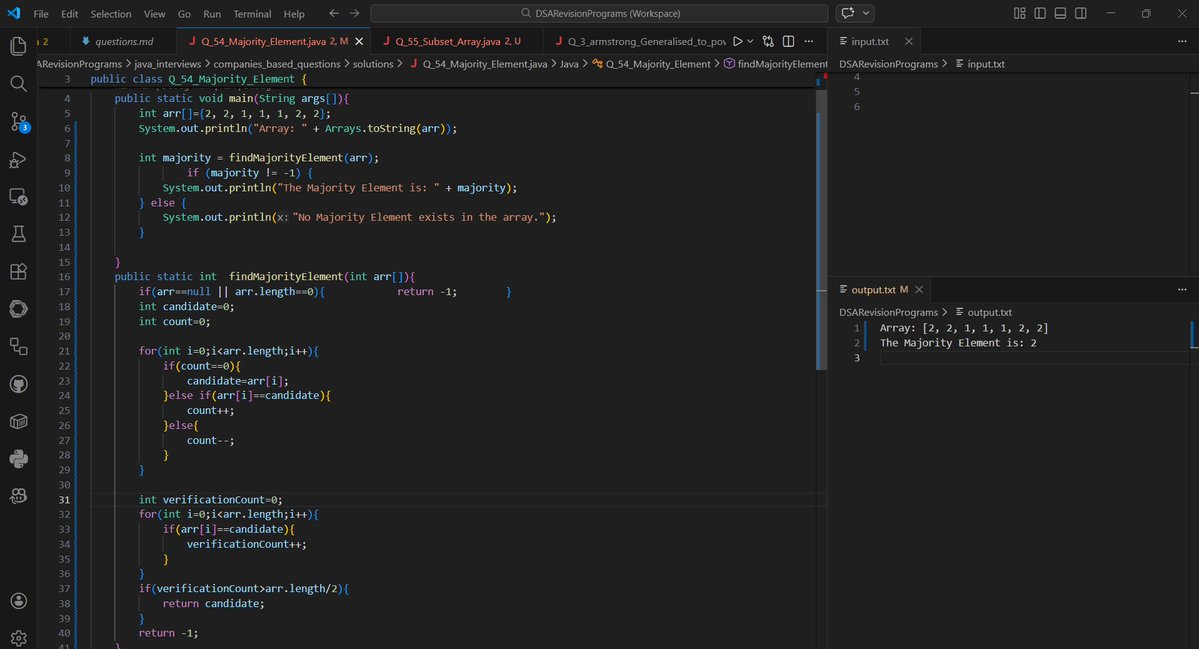Open solutions breadcrumb dropdown

(x=373, y=64)
